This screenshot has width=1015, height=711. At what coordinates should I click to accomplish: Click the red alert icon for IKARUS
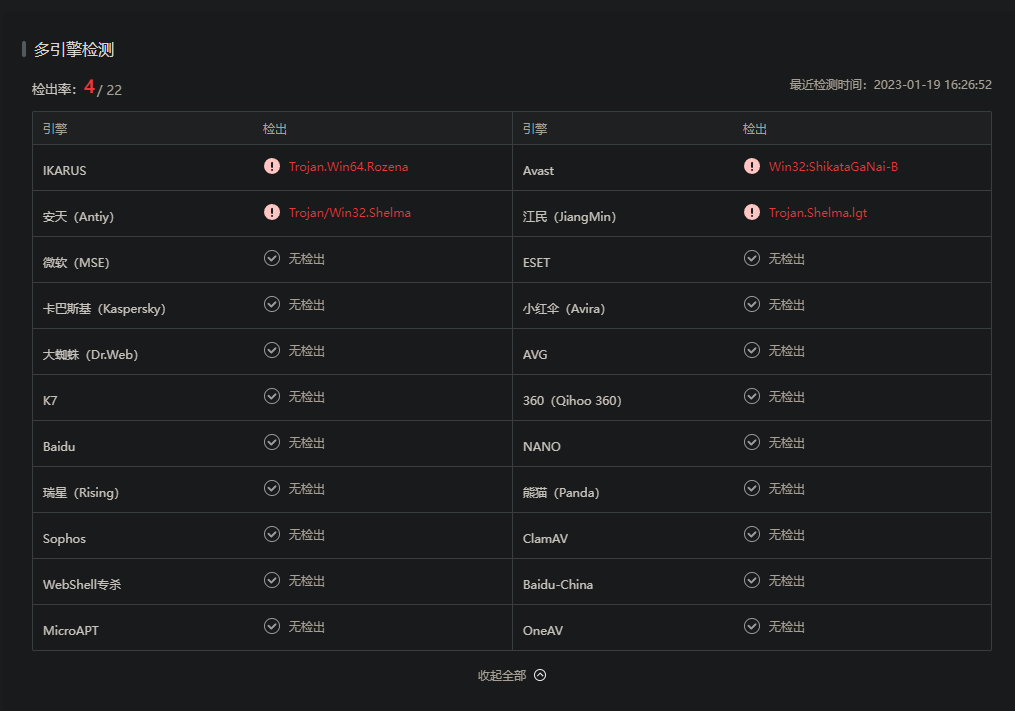coord(272,167)
